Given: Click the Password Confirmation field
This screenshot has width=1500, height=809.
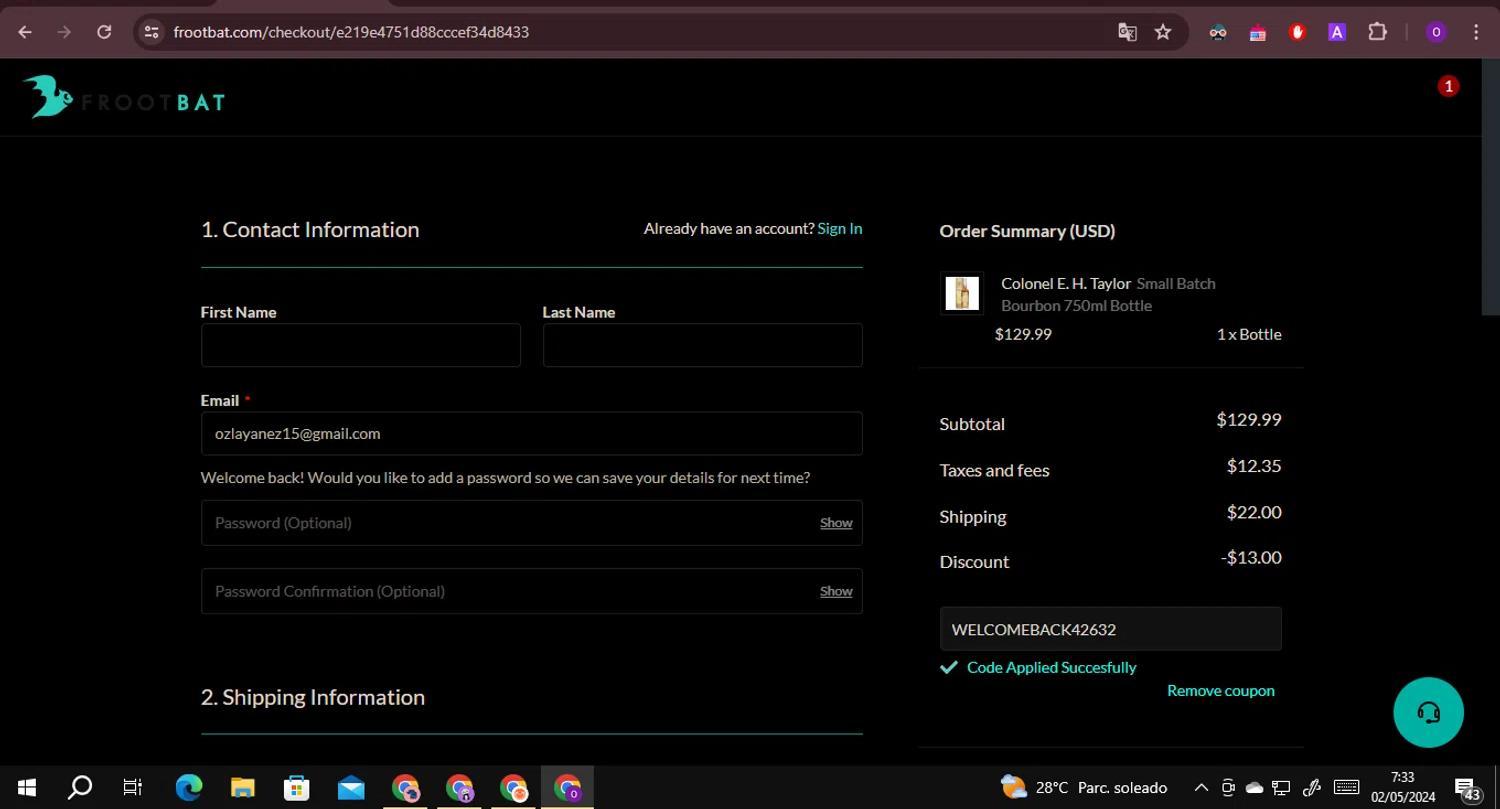Looking at the screenshot, I should coord(531,591).
